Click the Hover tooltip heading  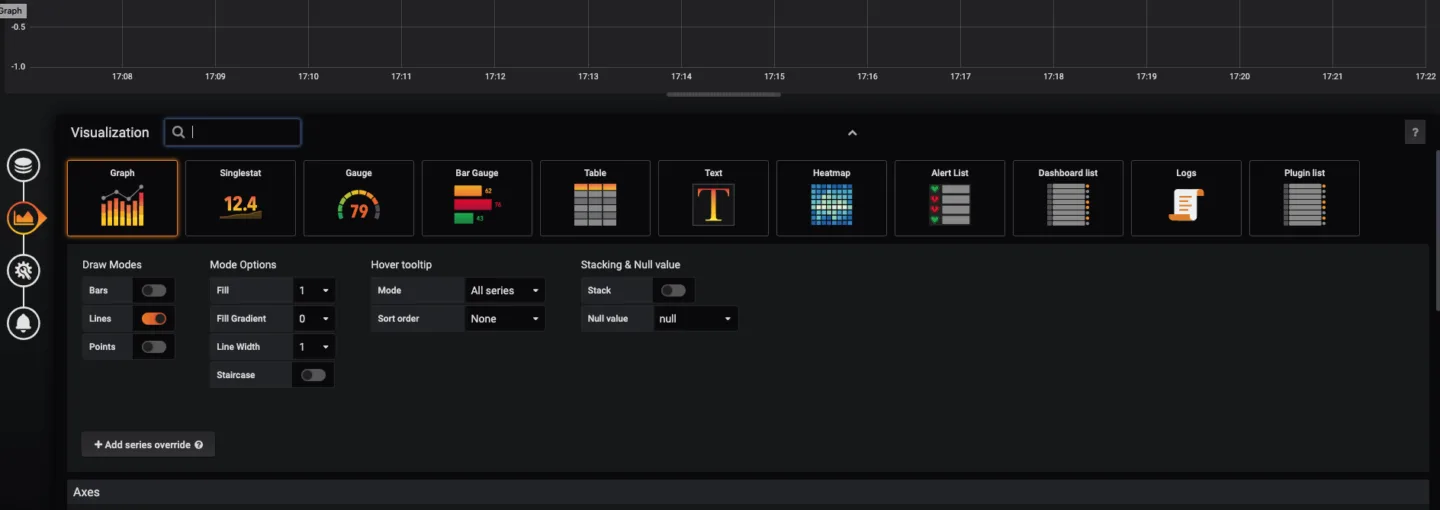(x=402, y=265)
